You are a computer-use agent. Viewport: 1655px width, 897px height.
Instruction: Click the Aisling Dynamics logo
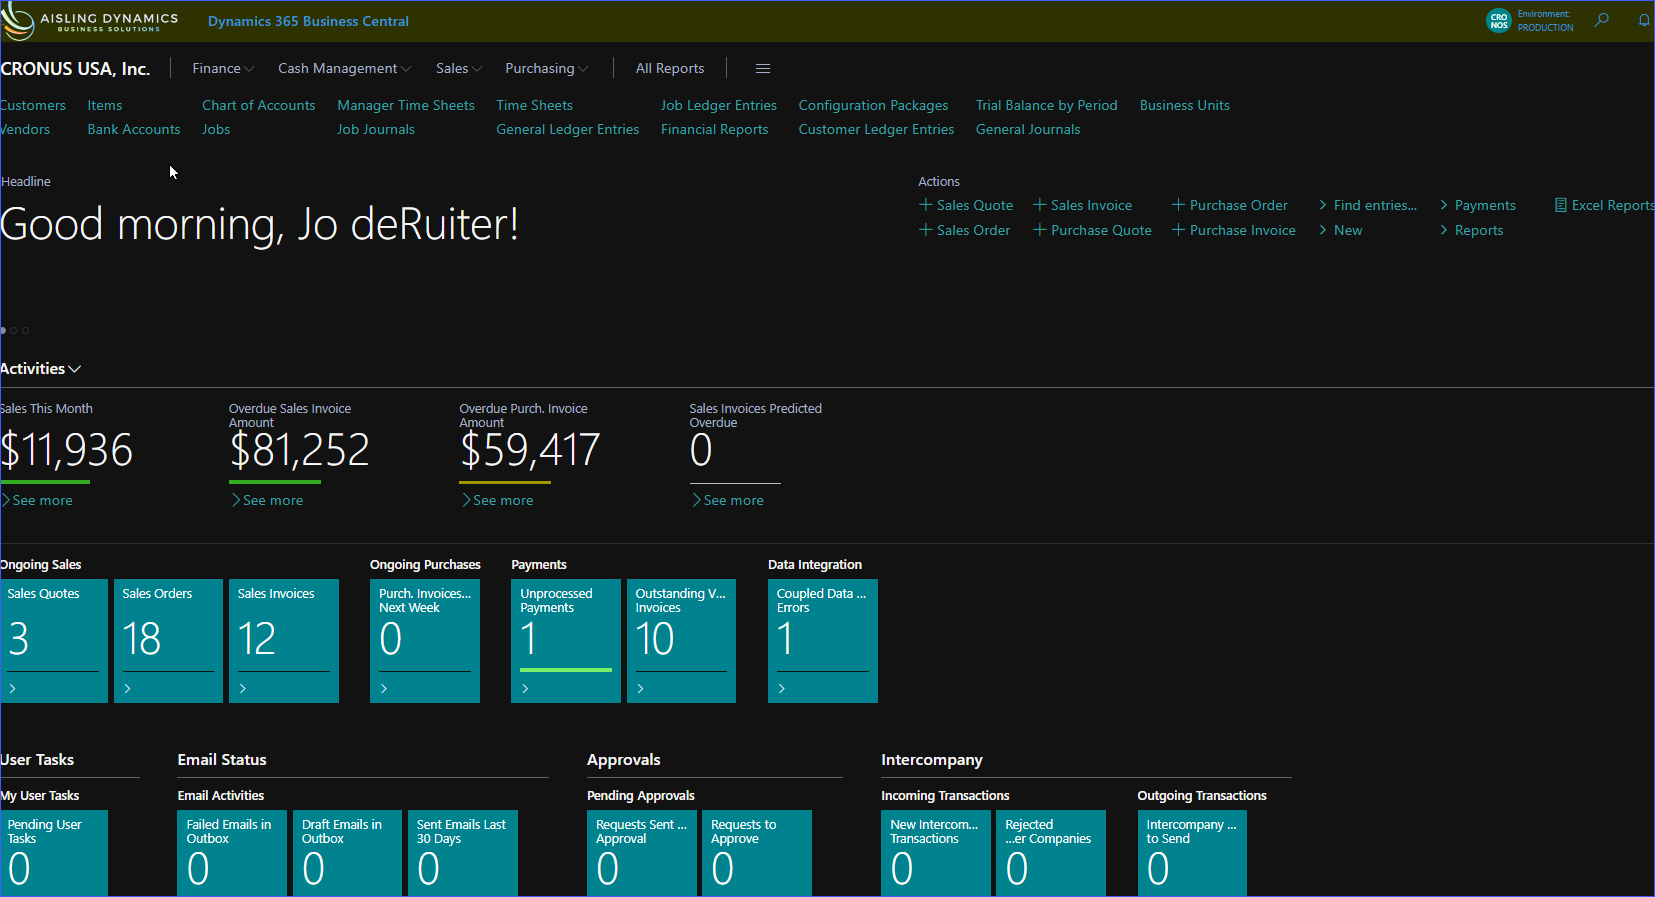pyautogui.click(x=90, y=21)
